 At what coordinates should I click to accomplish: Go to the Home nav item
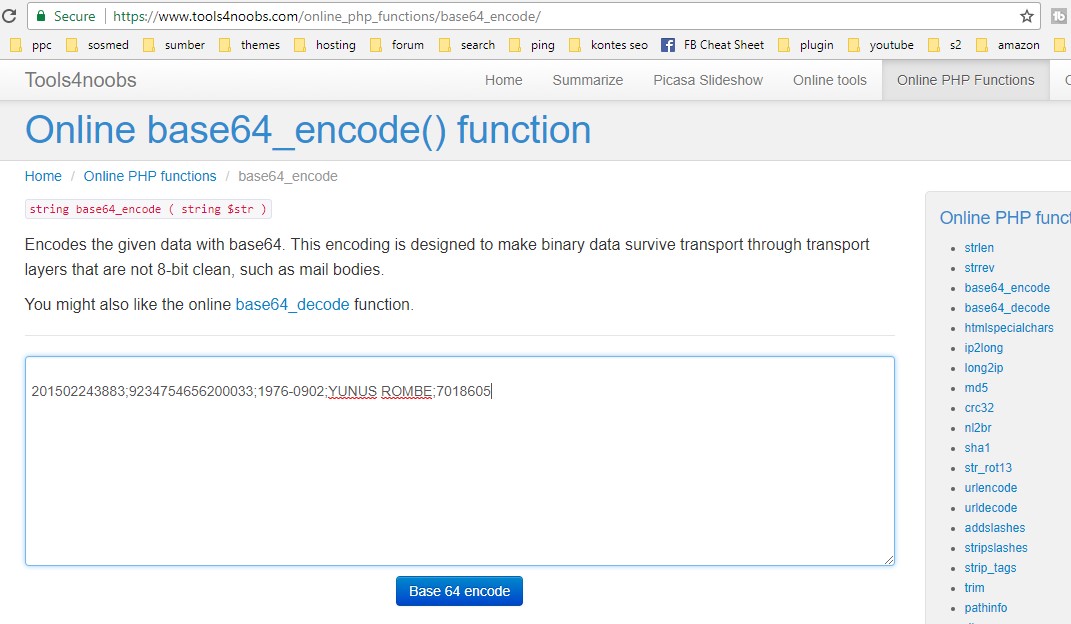pos(503,80)
